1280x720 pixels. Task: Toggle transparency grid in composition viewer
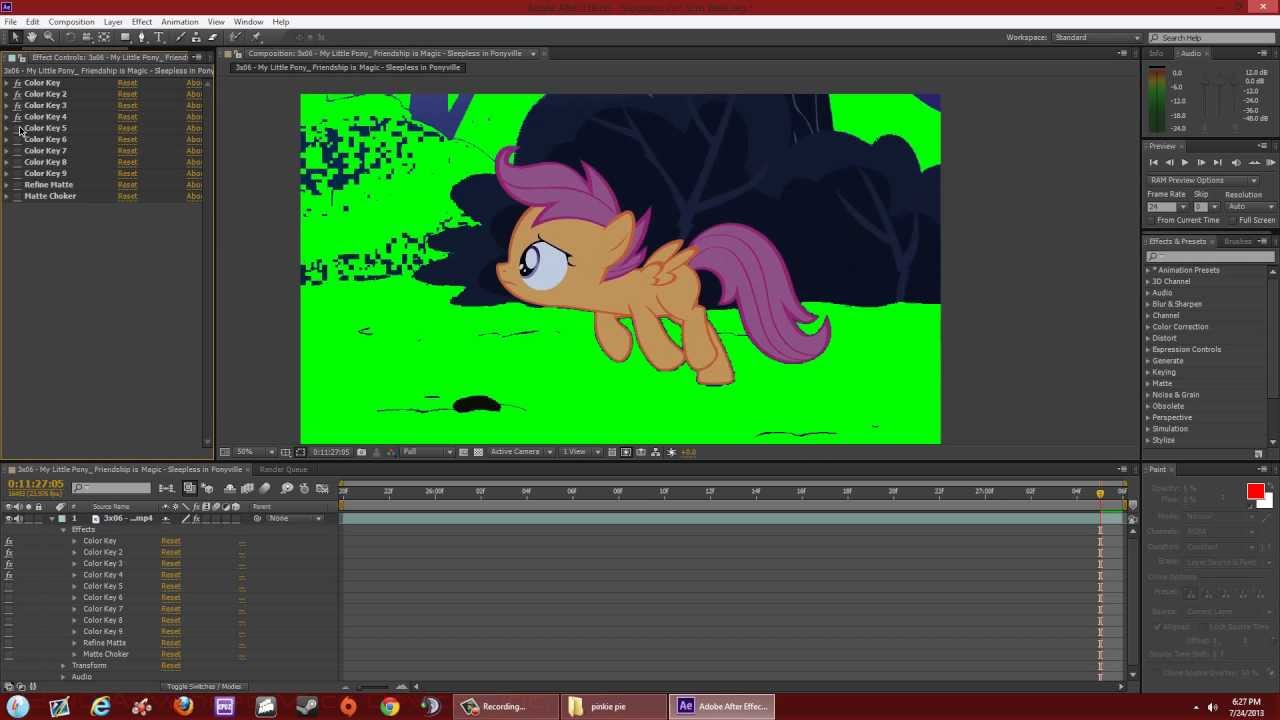click(x=478, y=452)
